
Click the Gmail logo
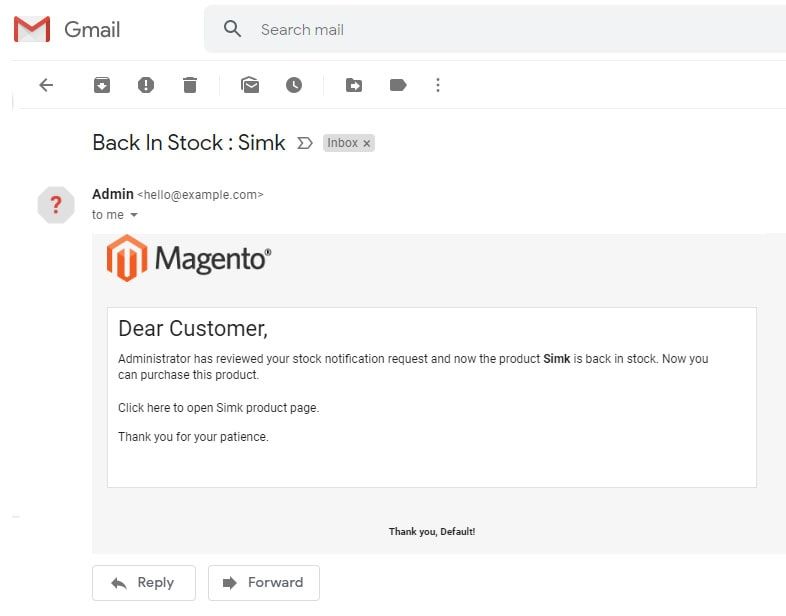pyautogui.click(x=67, y=30)
